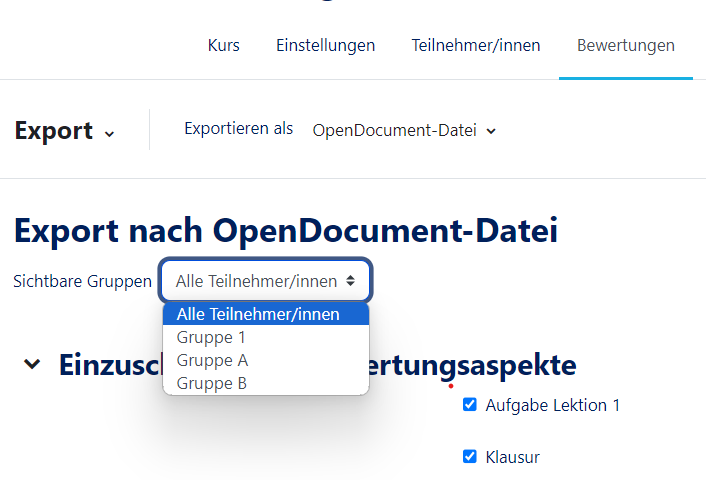706x480 pixels.
Task: Select the Bewertungen tab
Action: 625,45
